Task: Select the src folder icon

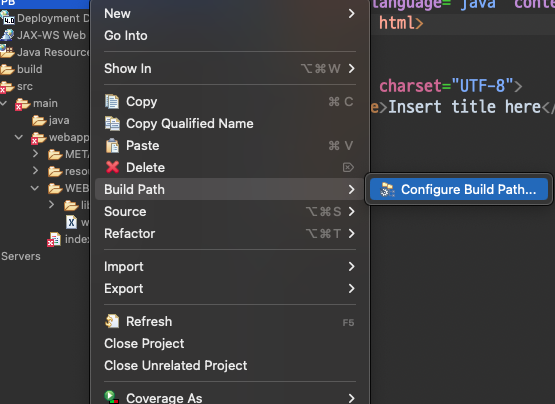Action: pyautogui.click(x=7, y=86)
